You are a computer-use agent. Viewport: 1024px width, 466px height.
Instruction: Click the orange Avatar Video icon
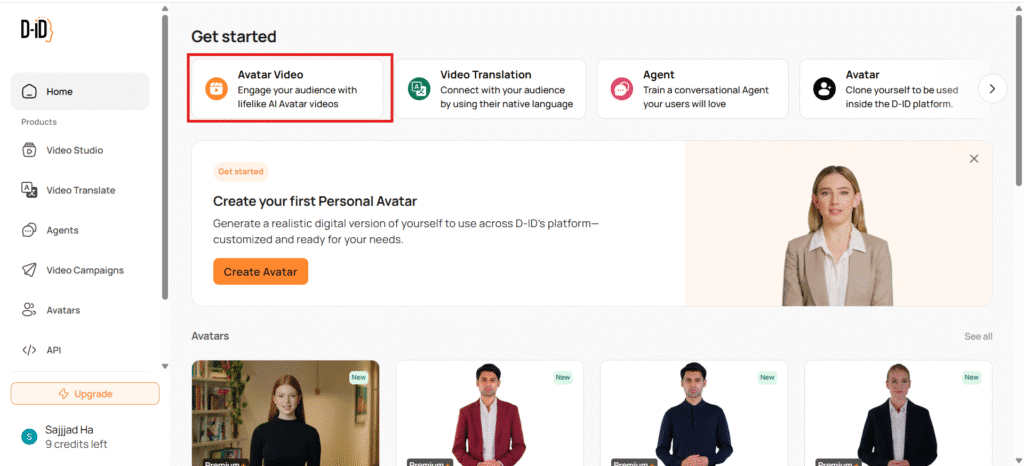(x=216, y=89)
